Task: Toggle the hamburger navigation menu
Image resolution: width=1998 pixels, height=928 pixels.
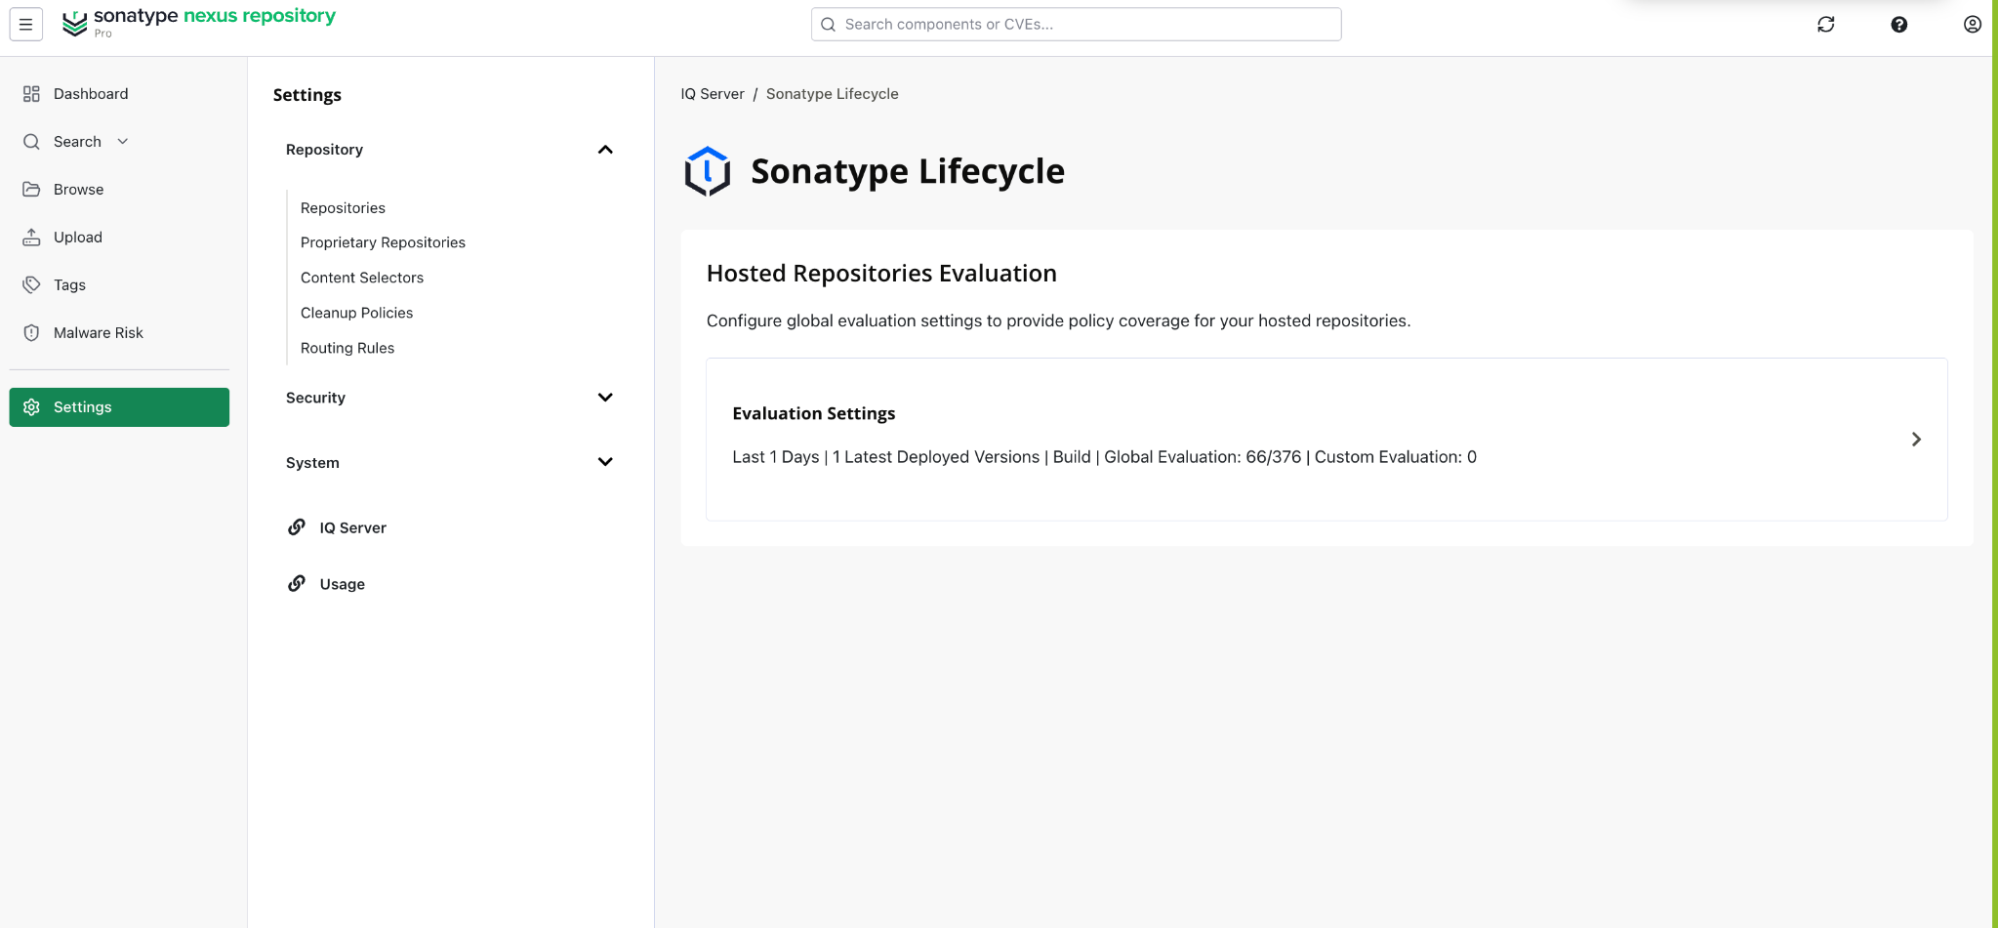Action: pos(26,24)
